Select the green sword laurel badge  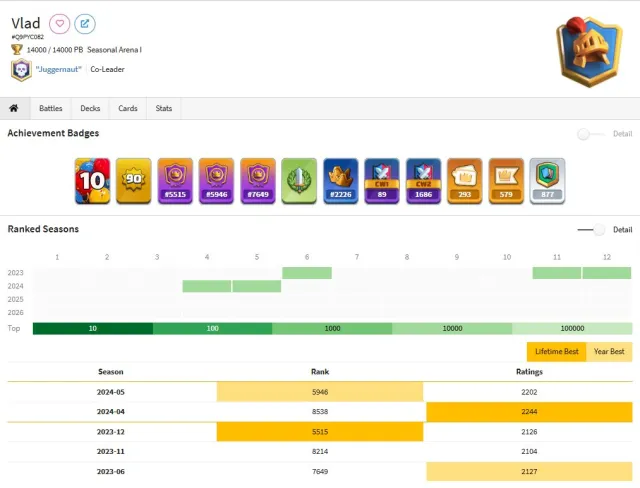pyautogui.click(x=299, y=181)
